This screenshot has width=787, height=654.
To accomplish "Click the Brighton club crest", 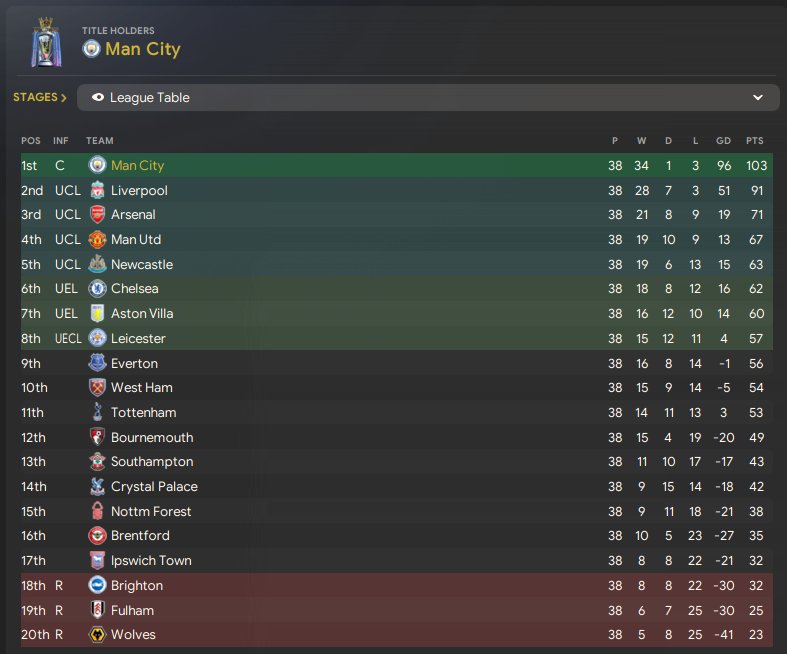I will click(x=97, y=585).
